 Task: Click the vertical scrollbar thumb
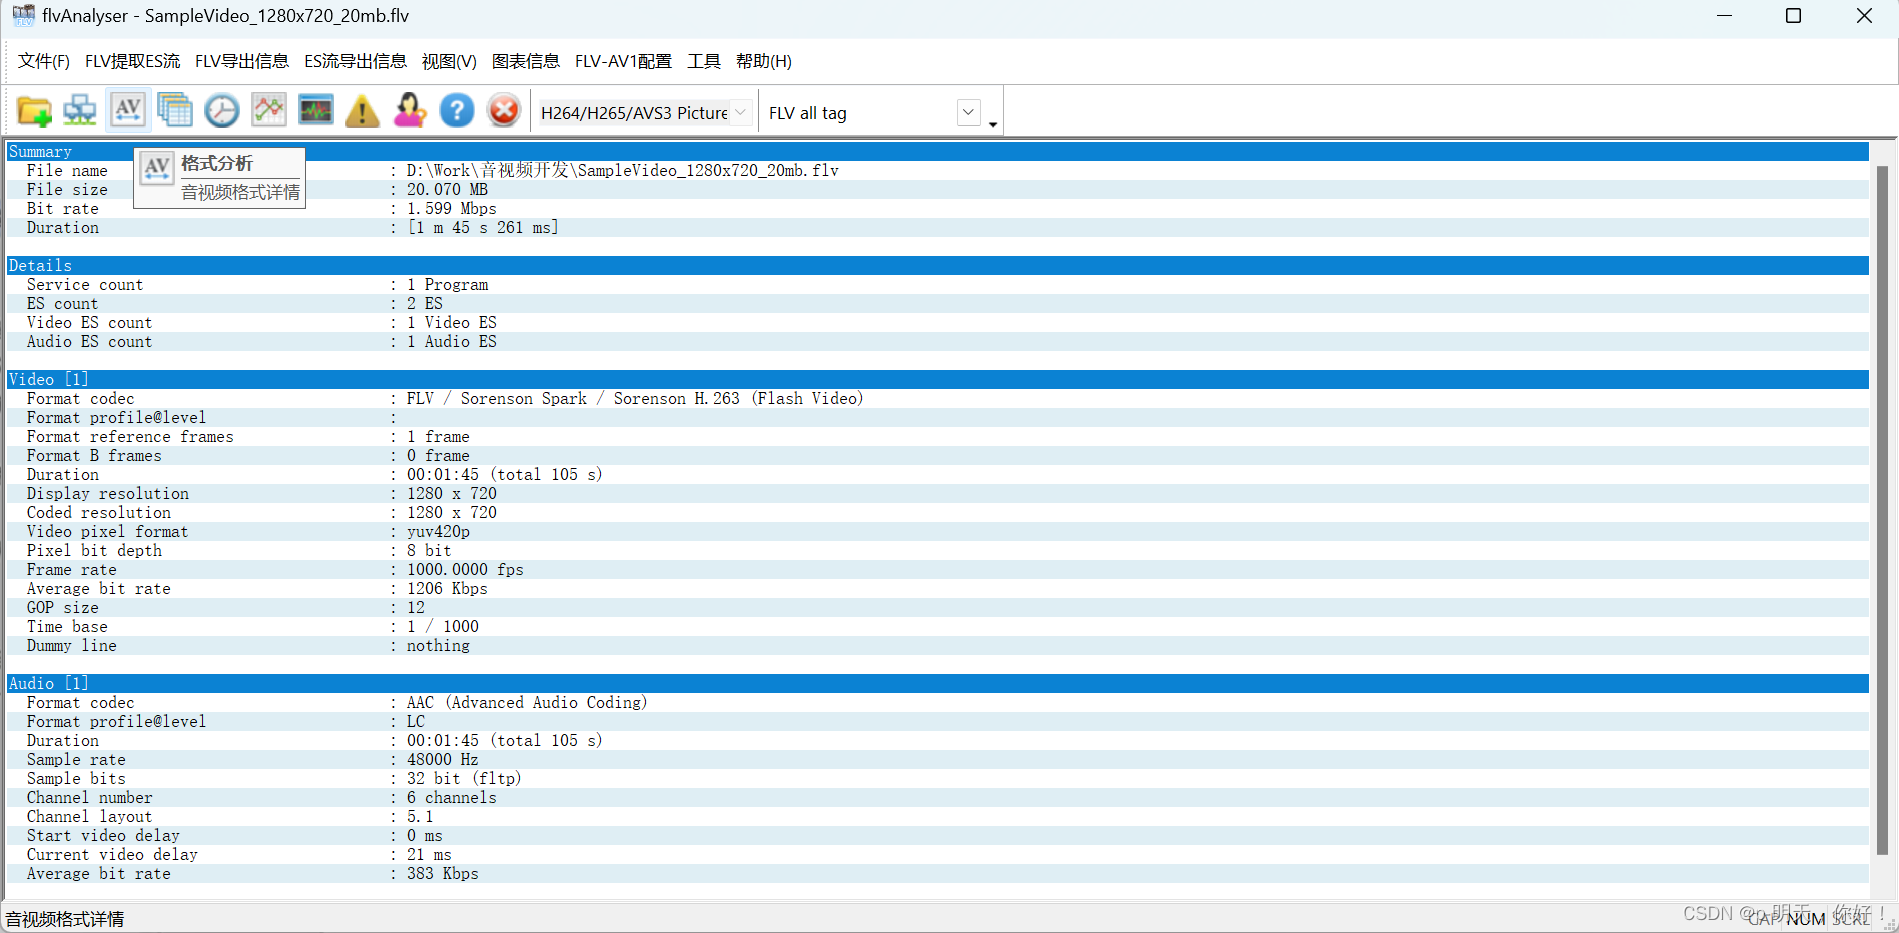[x=1882, y=510]
